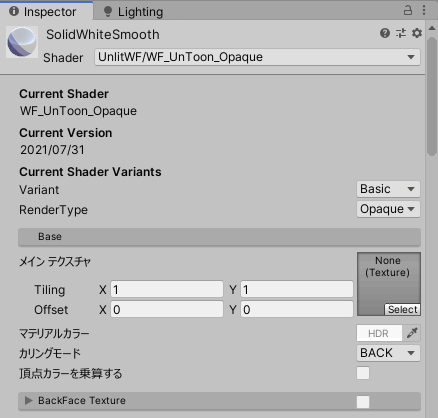Open material help reference icon
The height and width of the screenshot is (418, 438).
(385, 33)
